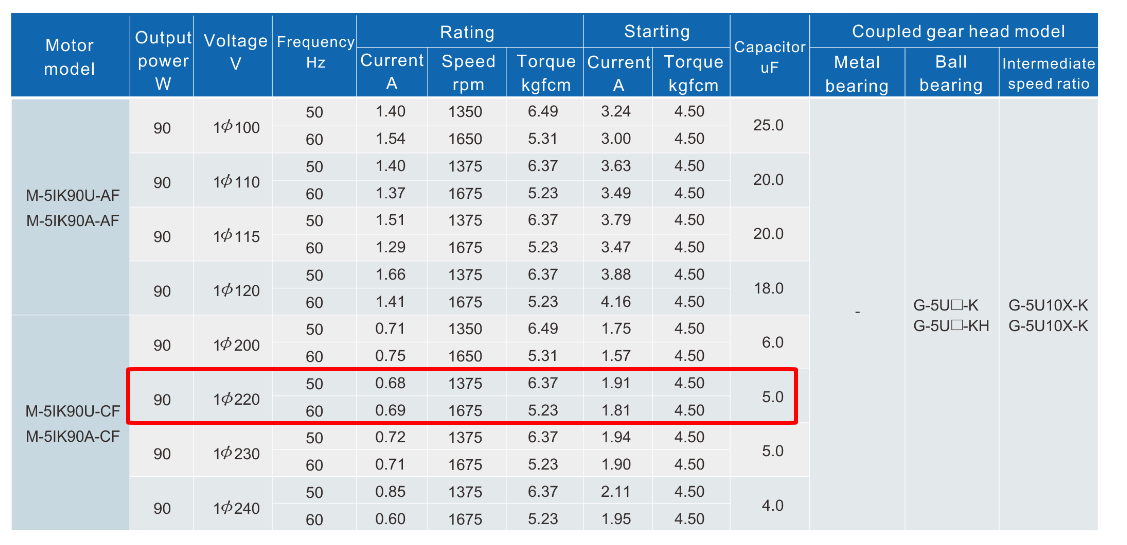Click the Rating group header

click(467, 32)
